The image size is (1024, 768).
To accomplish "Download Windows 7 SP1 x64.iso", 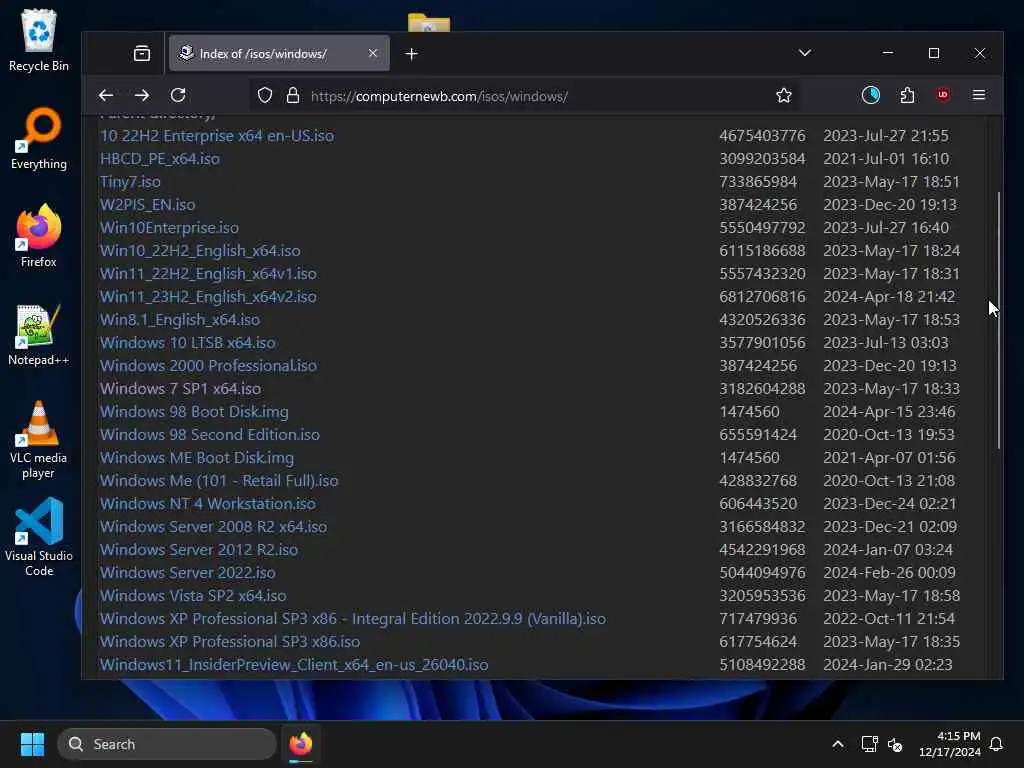I will click(180, 389).
